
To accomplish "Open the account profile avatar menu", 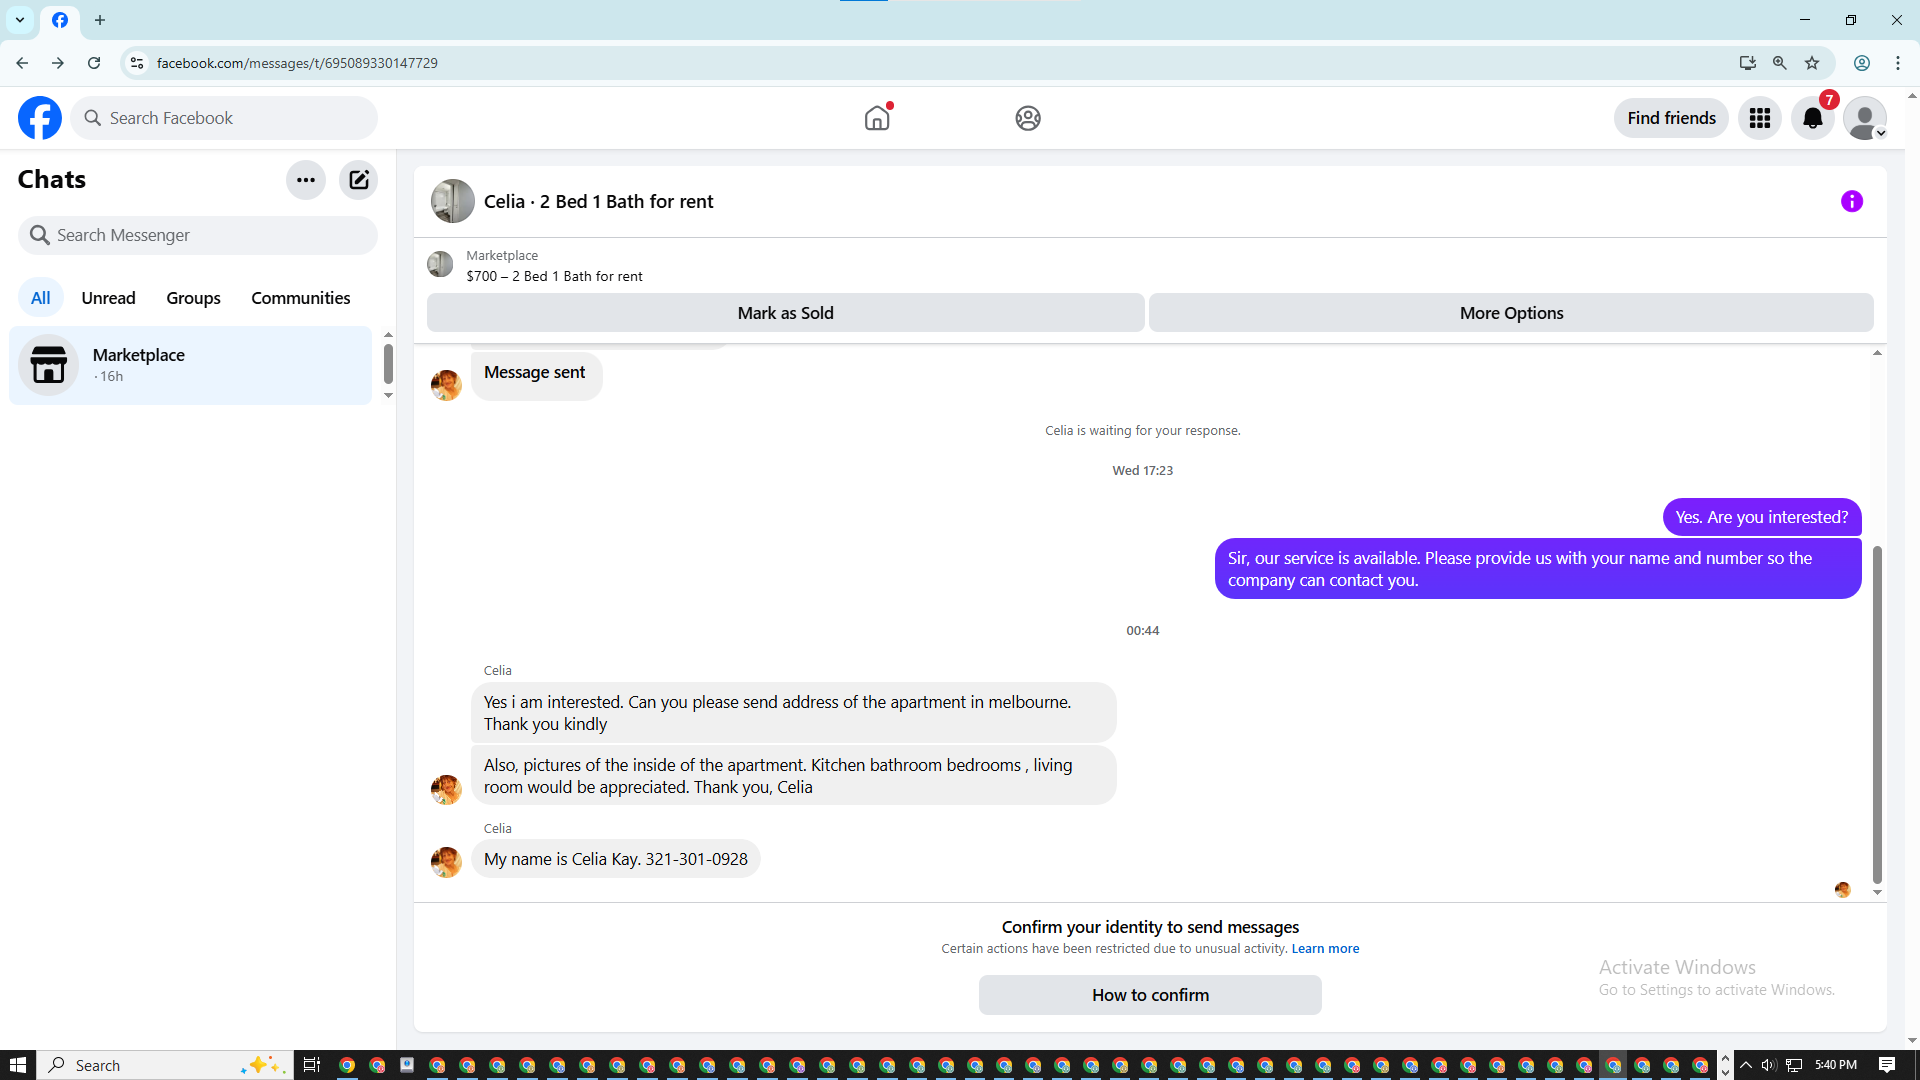I will pos(1865,118).
